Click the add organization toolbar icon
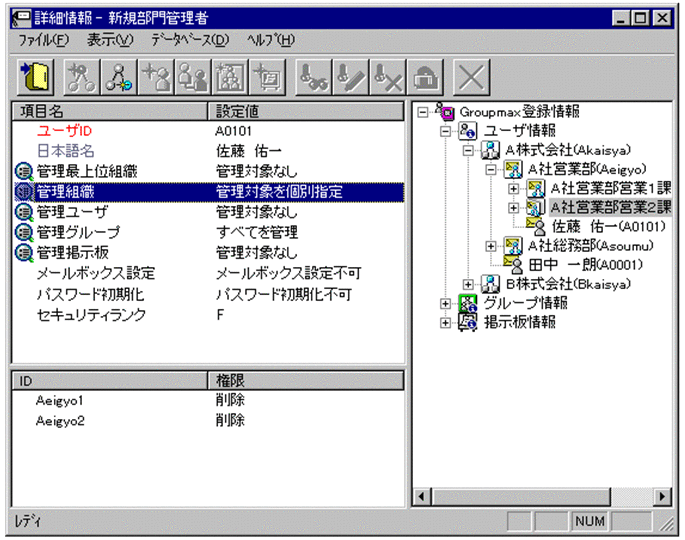 click(119, 77)
